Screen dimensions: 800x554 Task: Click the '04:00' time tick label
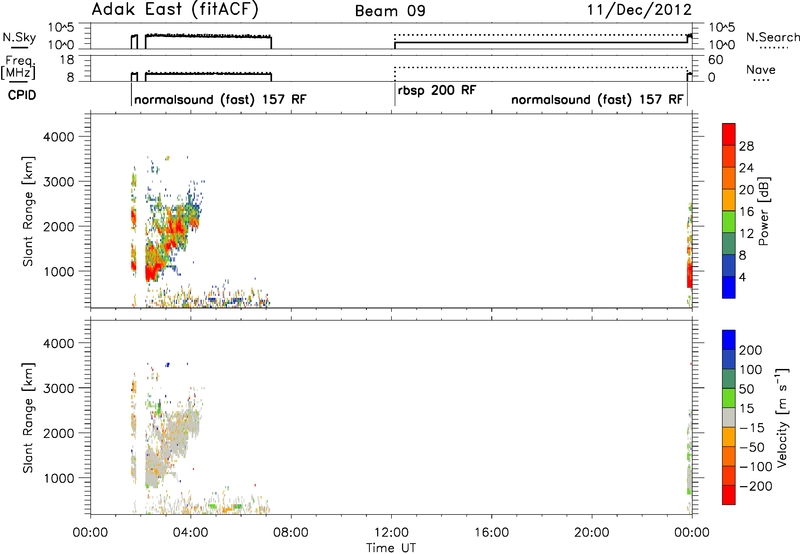tap(190, 533)
